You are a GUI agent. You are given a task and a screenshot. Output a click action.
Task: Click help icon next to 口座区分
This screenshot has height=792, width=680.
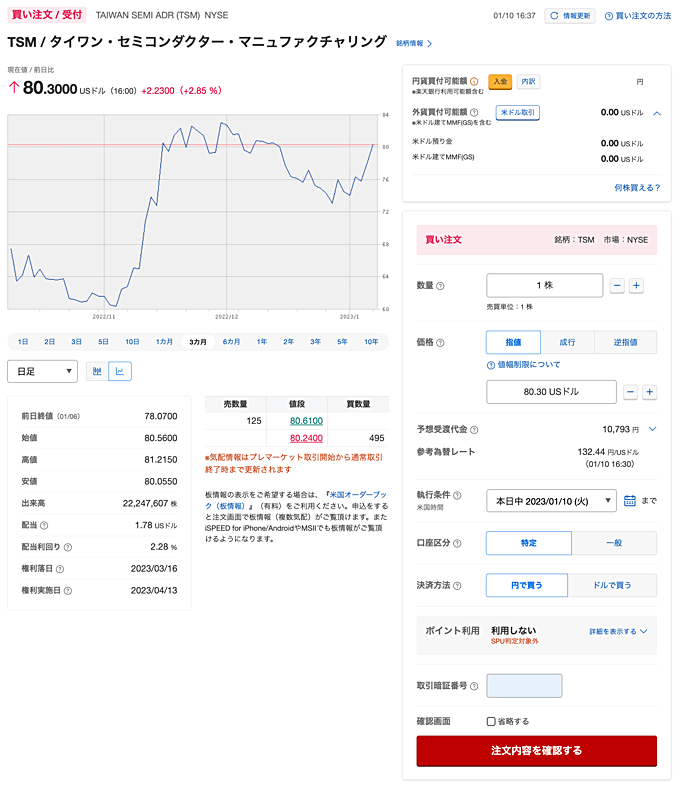click(x=457, y=543)
